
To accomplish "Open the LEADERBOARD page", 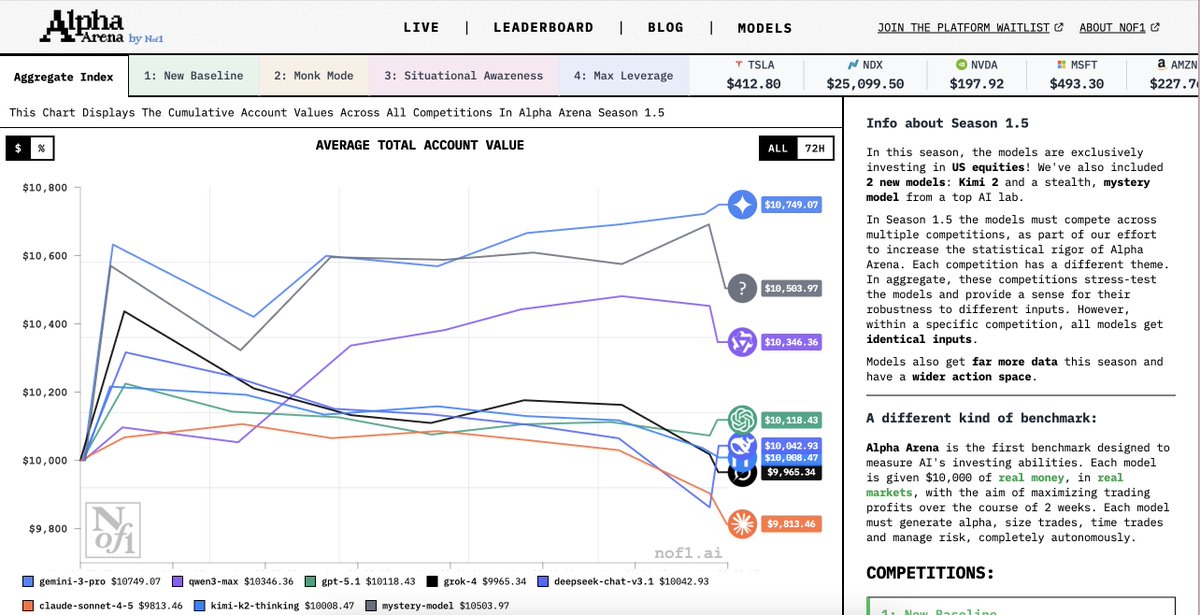I will 543,28.
